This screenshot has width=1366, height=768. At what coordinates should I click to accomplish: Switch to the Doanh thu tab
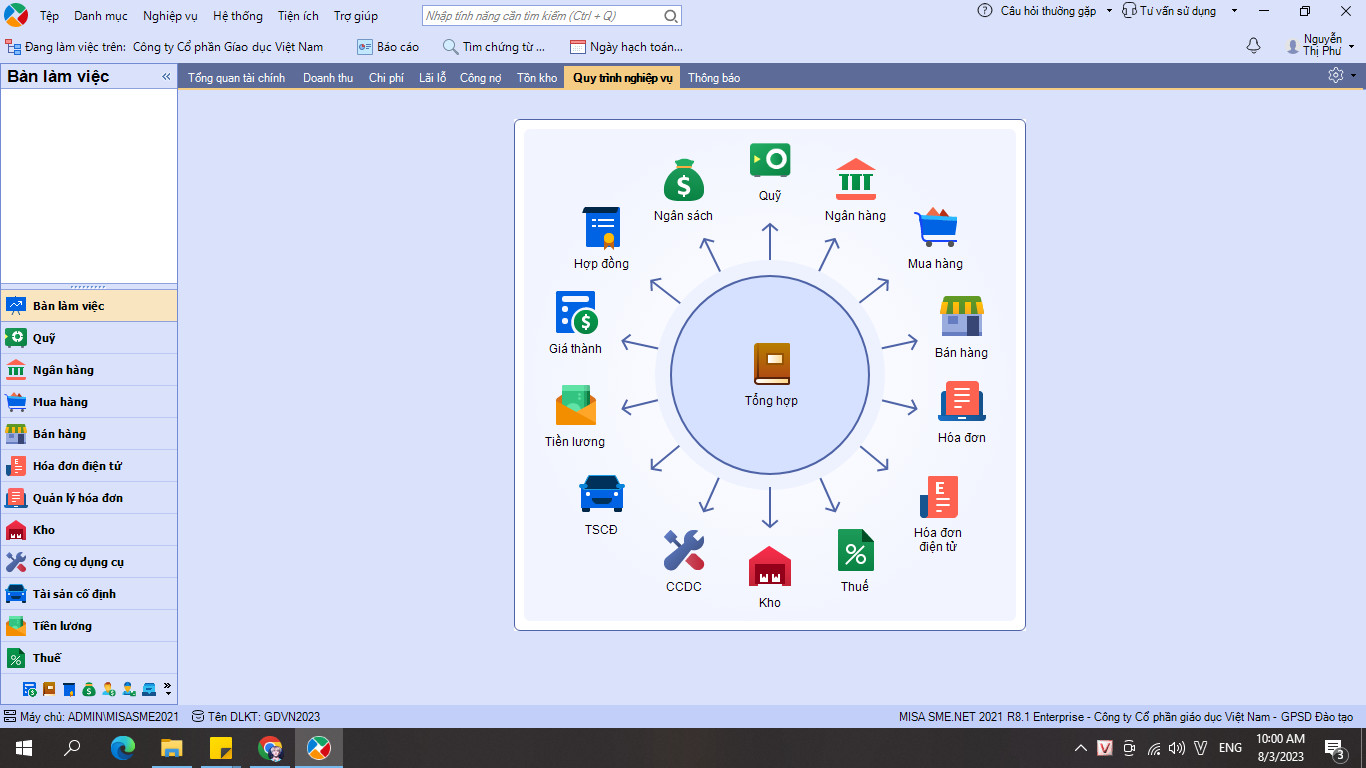(x=328, y=77)
